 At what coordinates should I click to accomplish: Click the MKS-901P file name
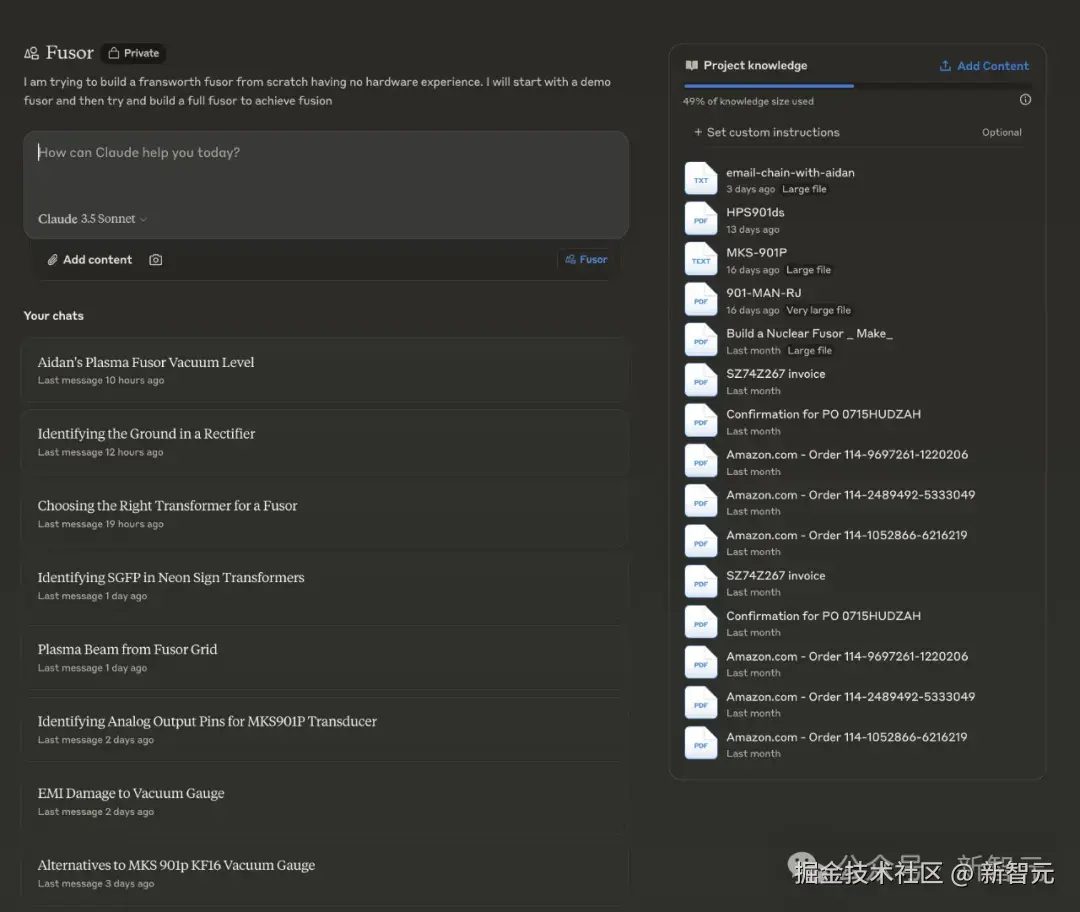pyautogui.click(x=756, y=253)
